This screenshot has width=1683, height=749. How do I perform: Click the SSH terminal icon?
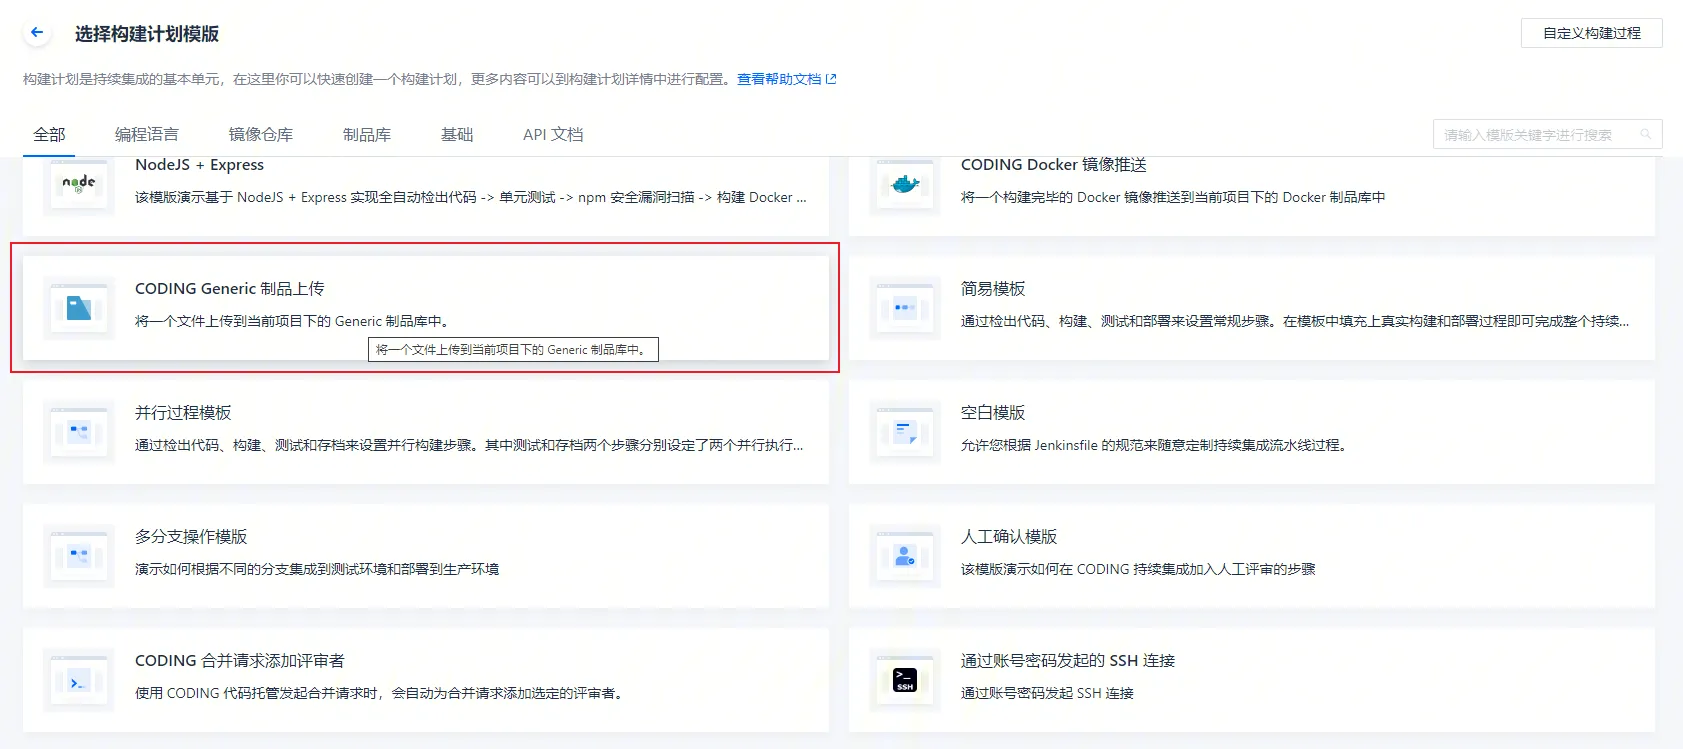click(x=905, y=680)
